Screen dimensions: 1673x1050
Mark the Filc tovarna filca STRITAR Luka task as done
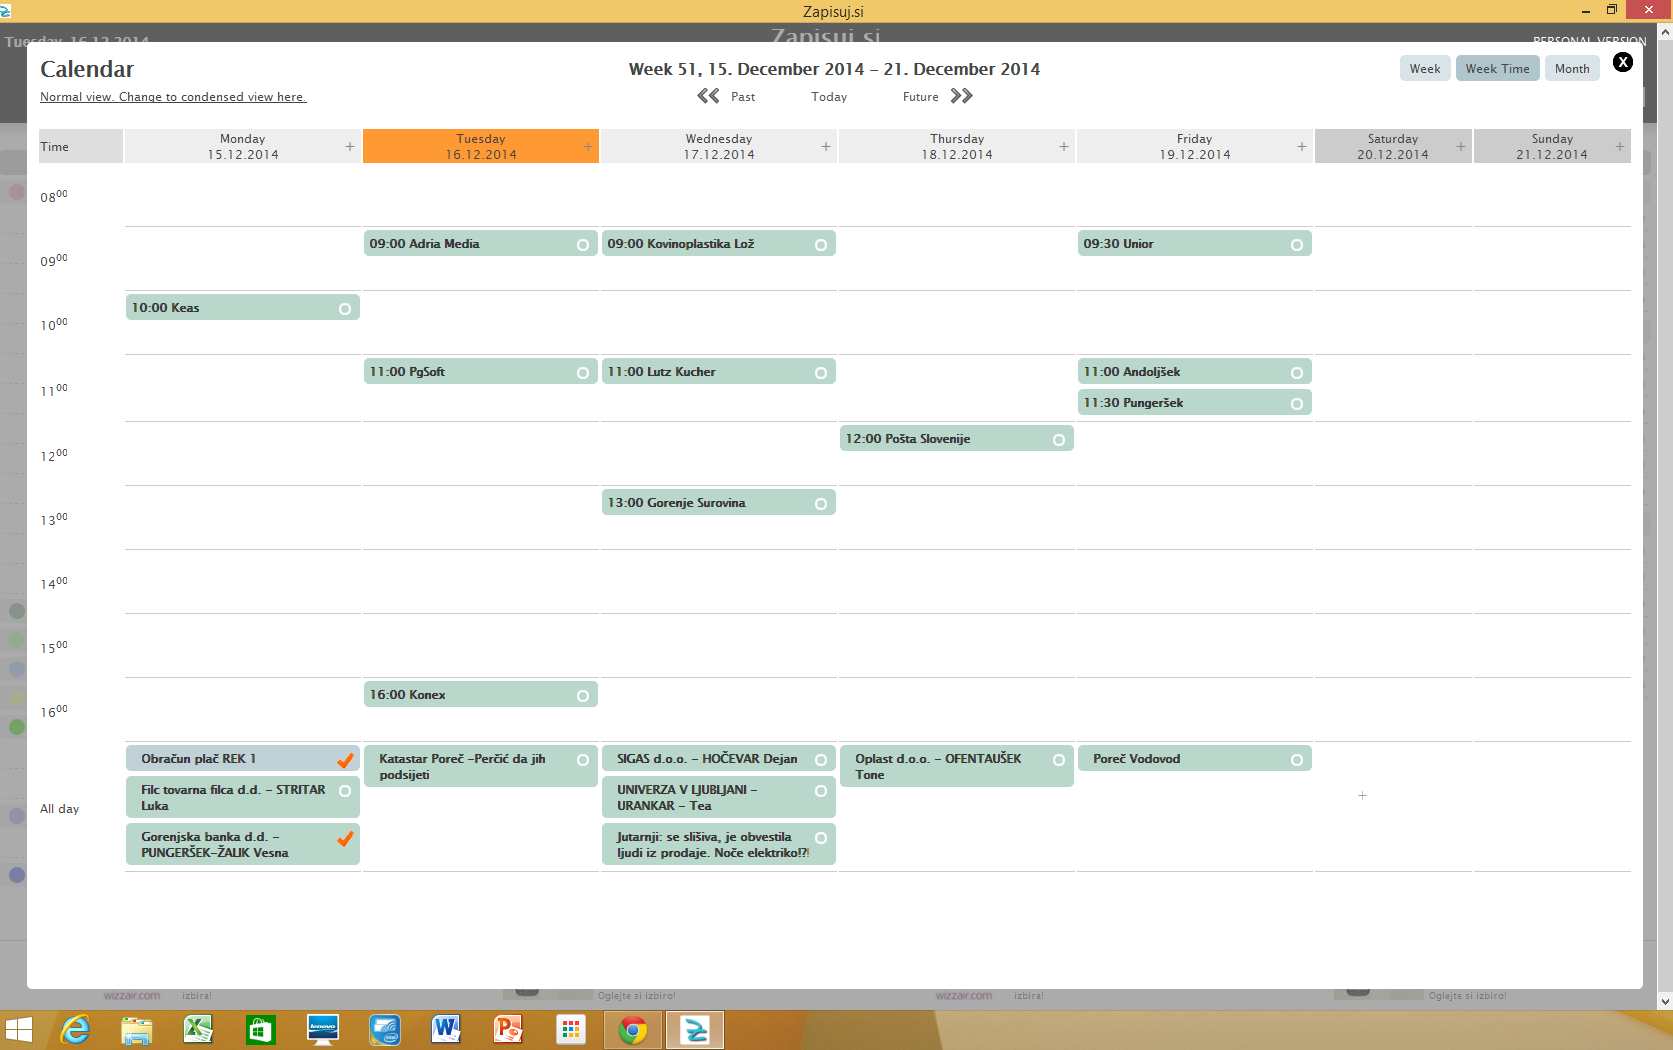coord(345,791)
